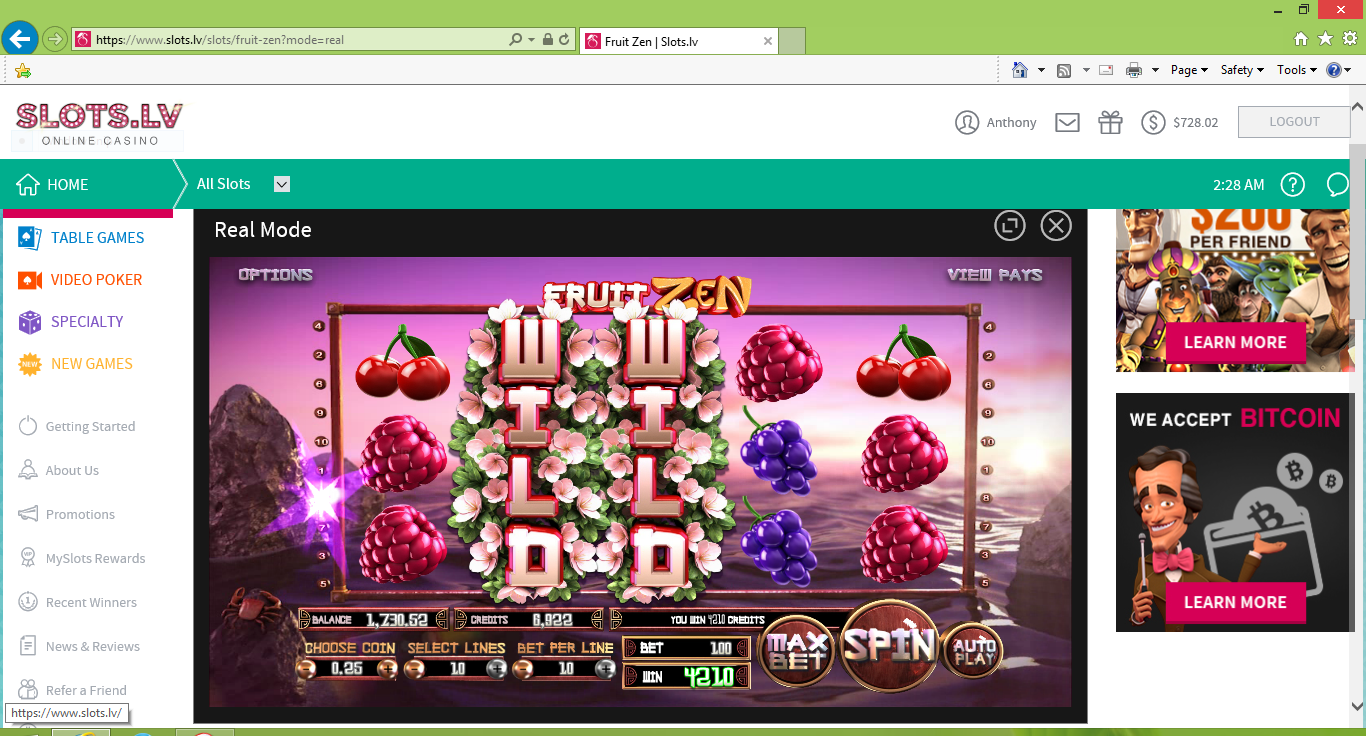Viewport: 1366px width, 736px height.
Task: Toggle AUTO PLAY in the slot game
Action: click(x=971, y=650)
